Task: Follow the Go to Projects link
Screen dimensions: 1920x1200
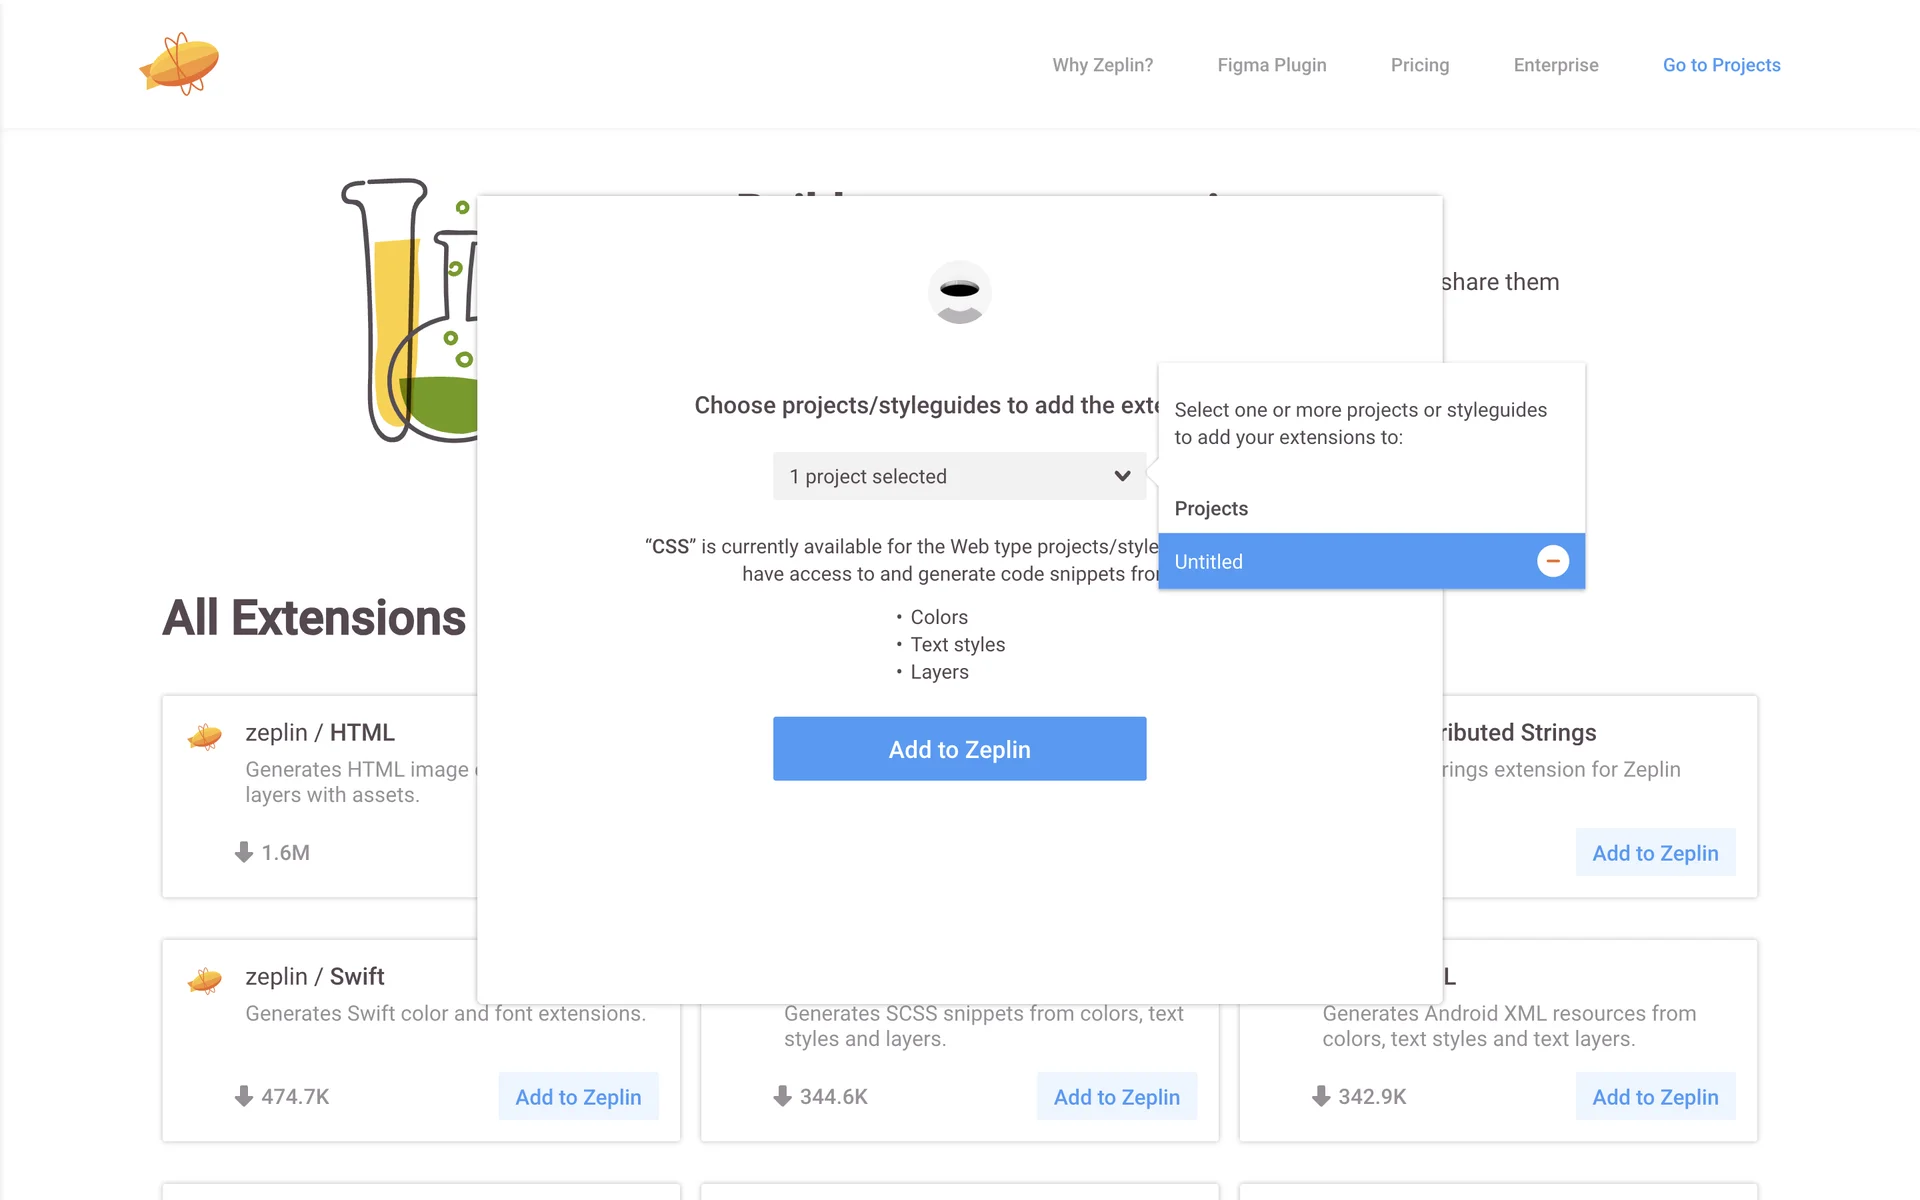Action: click(x=1721, y=65)
